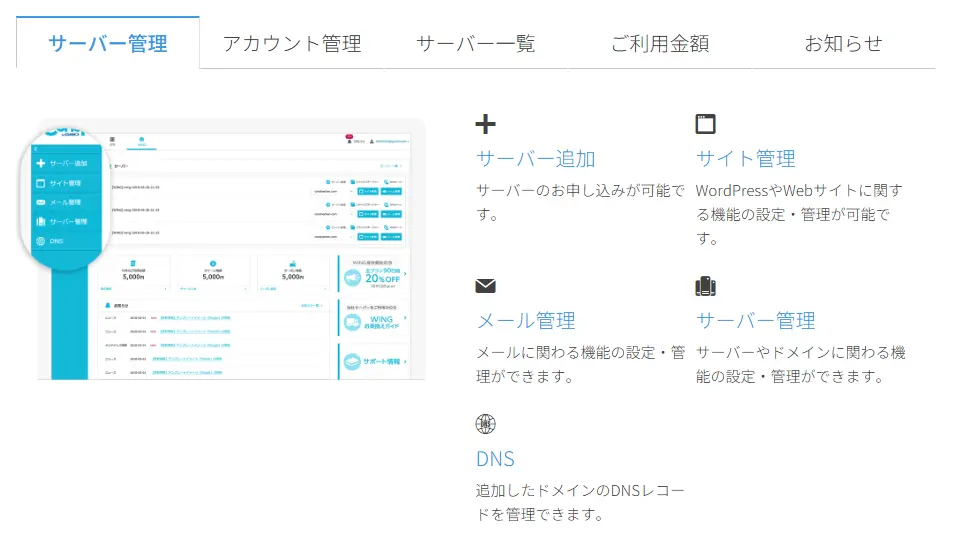Open the メール管理 link
Image resolution: width=967 pixels, height=556 pixels.
click(x=525, y=321)
